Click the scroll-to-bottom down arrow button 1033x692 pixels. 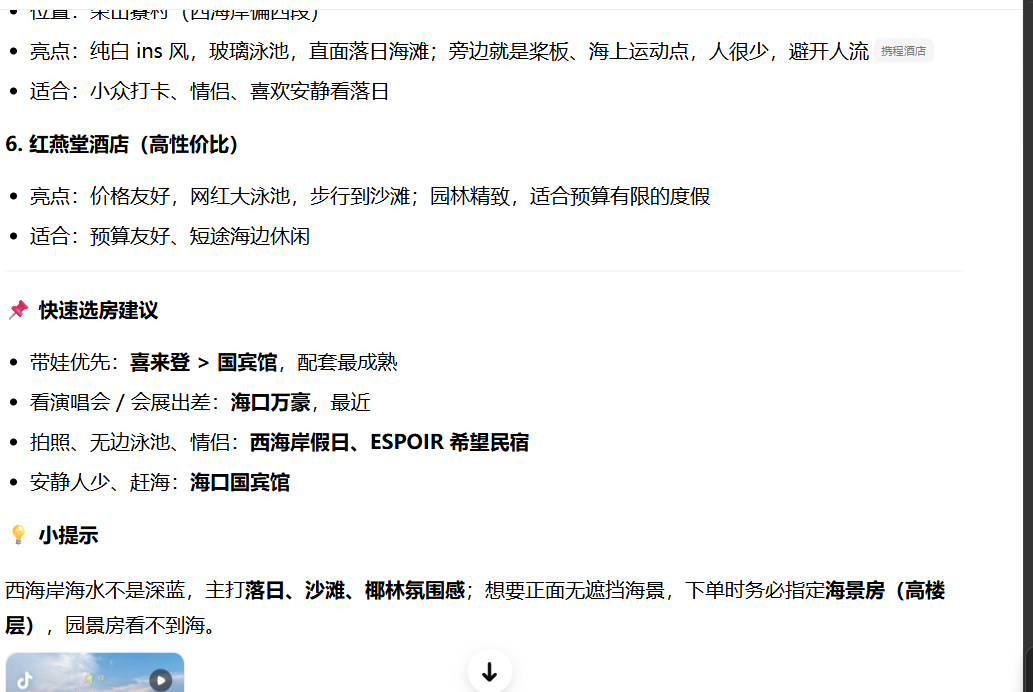click(489, 672)
